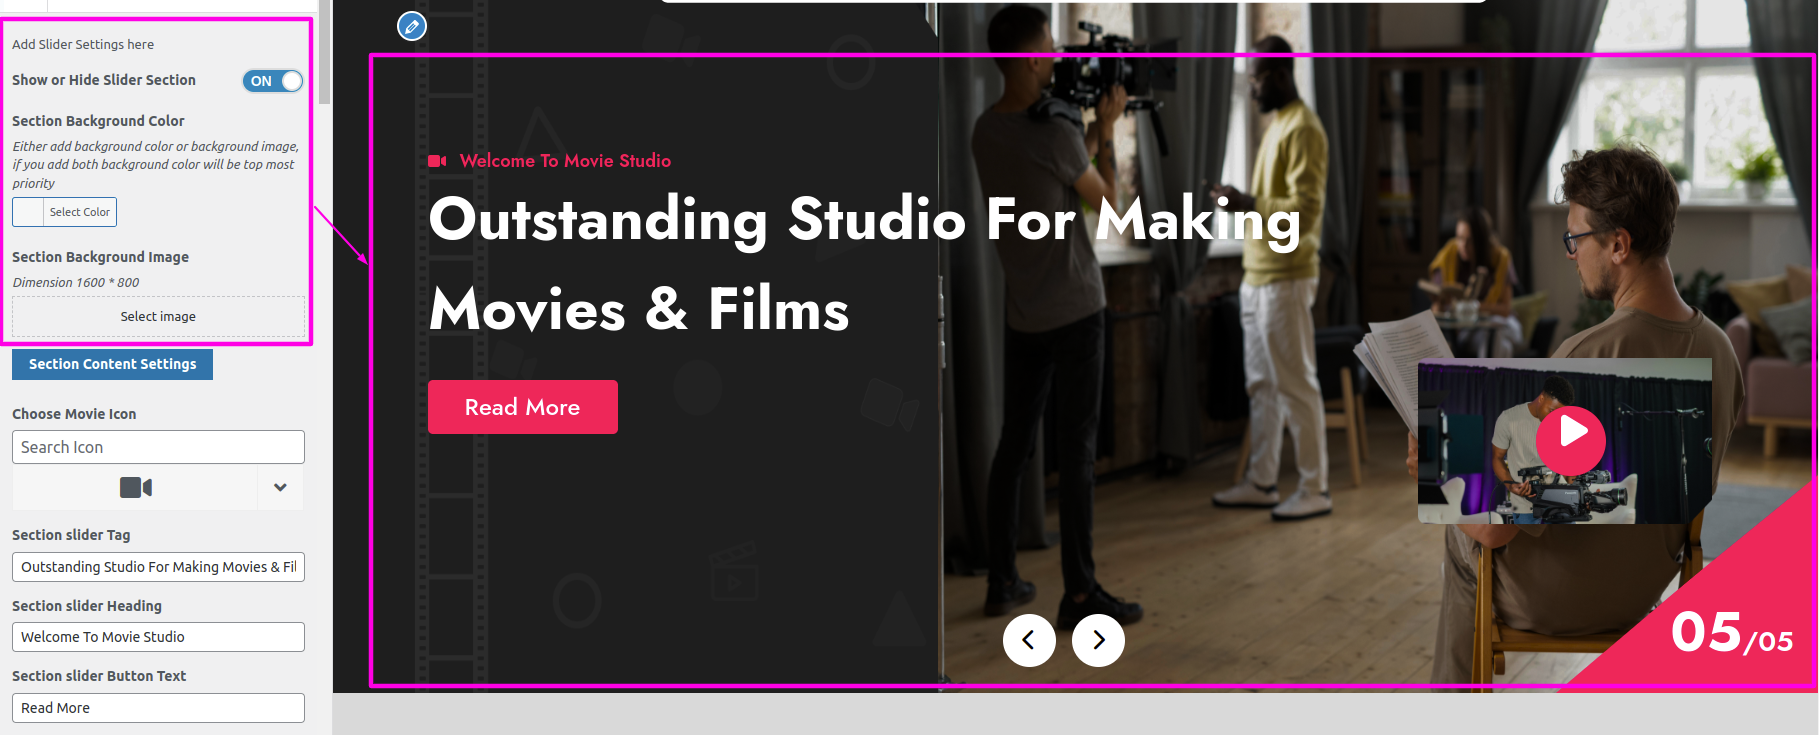Click the Outstanding Studio heading text

coord(865,264)
